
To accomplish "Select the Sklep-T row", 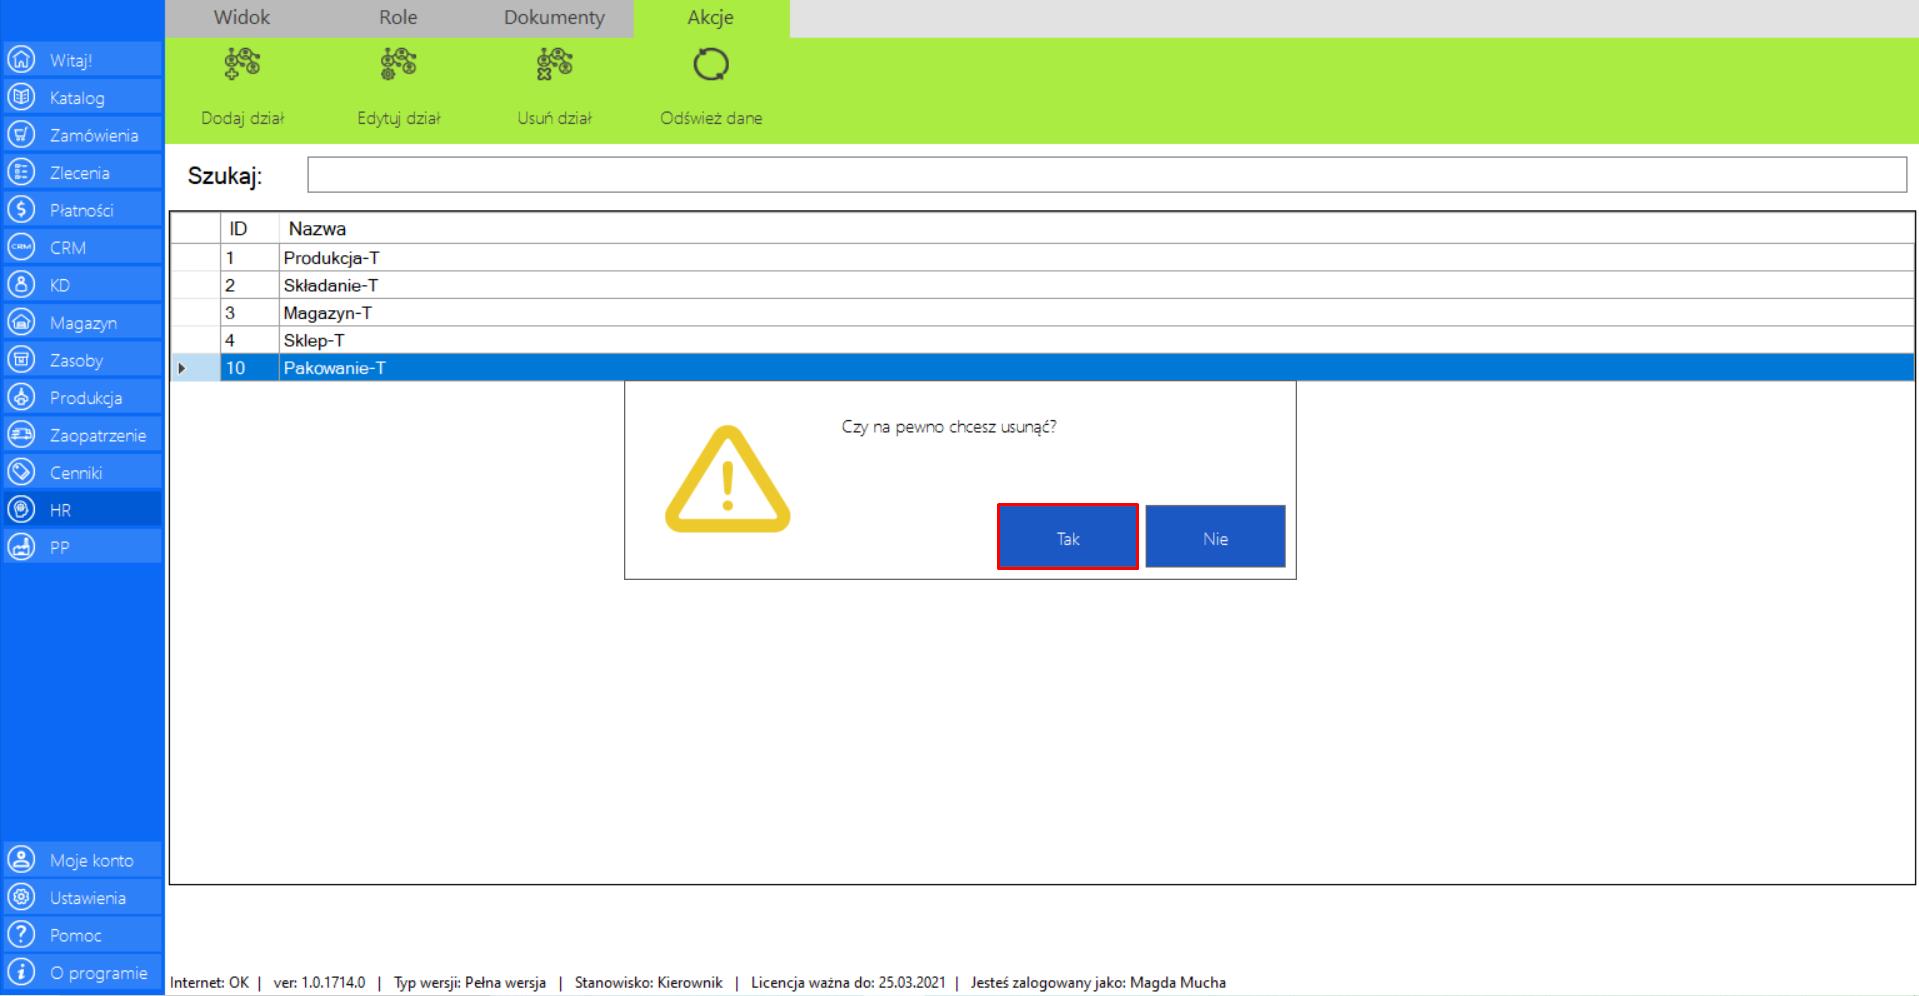I will (x=1042, y=340).
